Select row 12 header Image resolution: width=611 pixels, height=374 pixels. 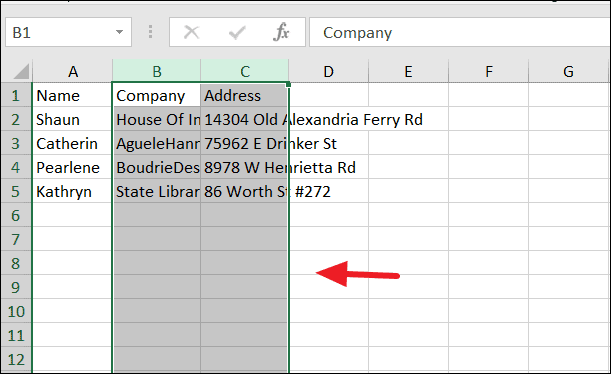(x=16, y=359)
